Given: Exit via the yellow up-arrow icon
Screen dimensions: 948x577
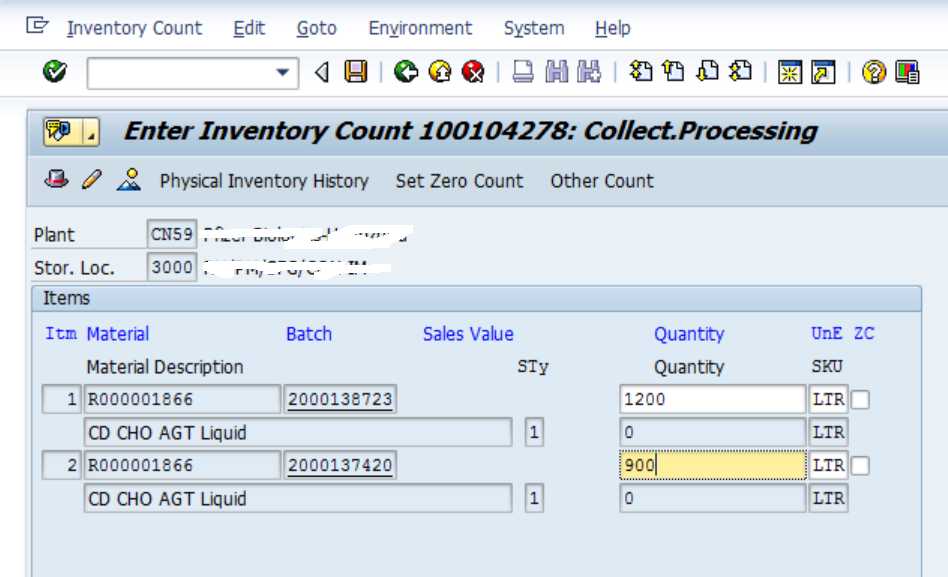Looking at the screenshot, I should pos(440,72).
